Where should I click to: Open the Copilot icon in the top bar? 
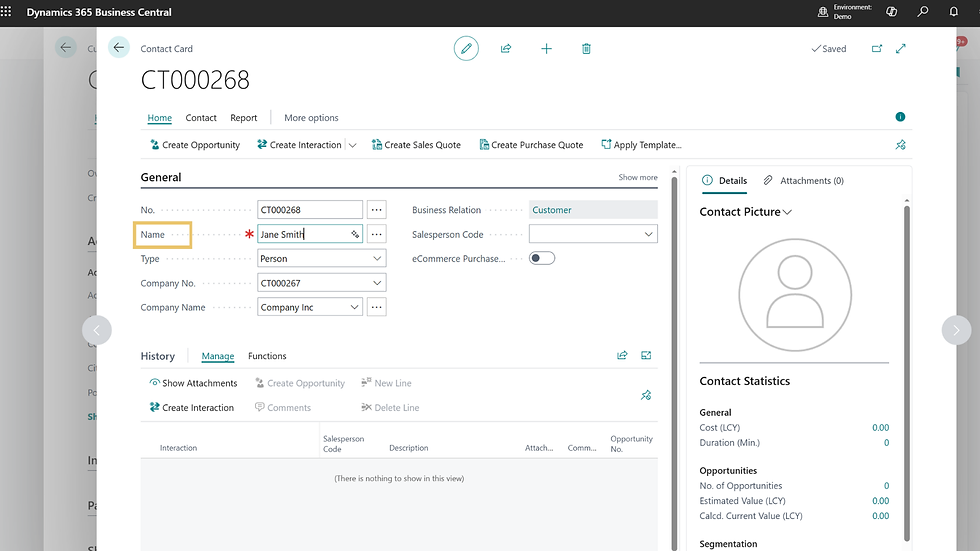[892, 12]
